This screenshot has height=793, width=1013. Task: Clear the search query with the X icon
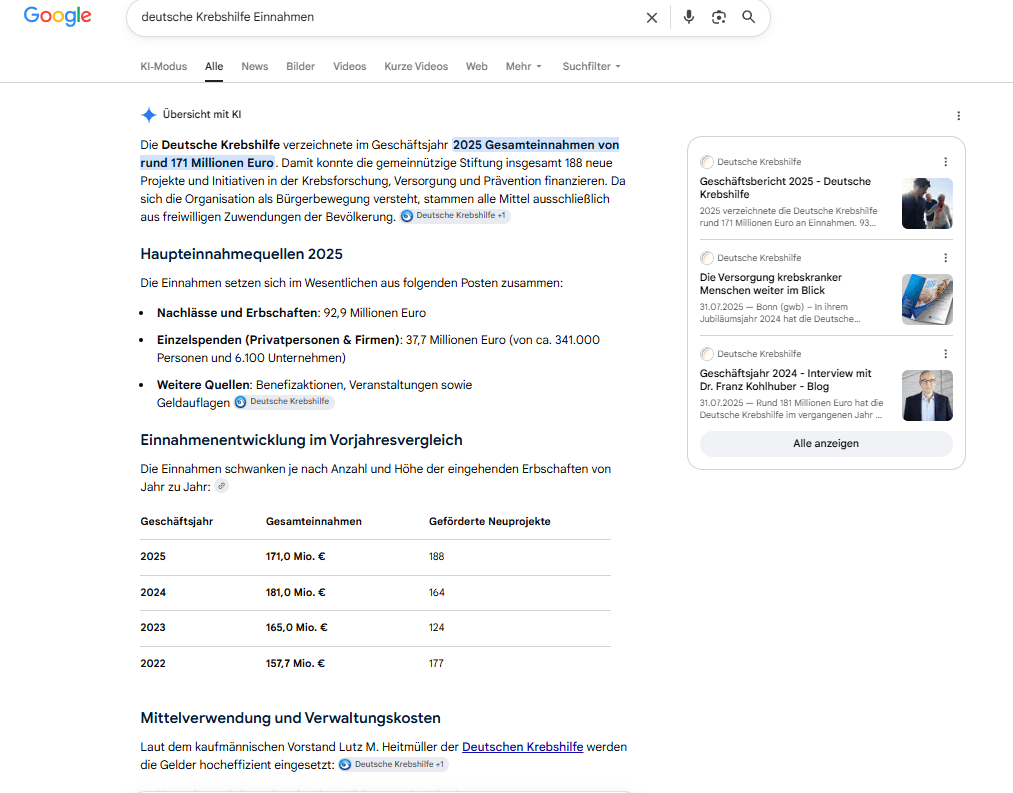(652, 17)
